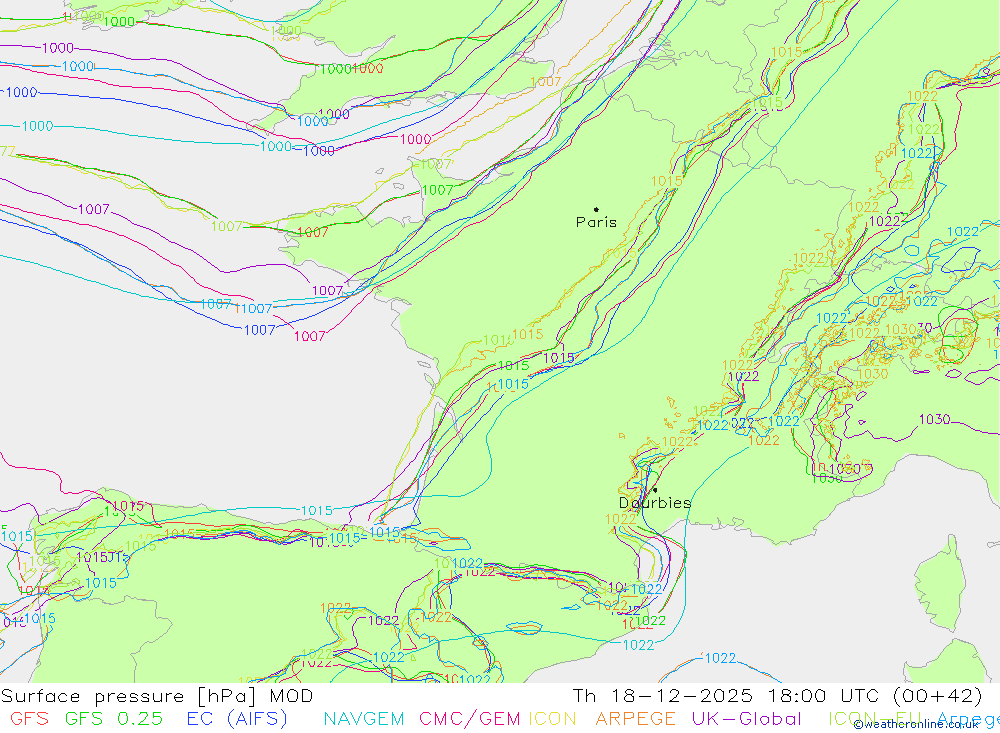The image size is (1000, 733).
Task: Select the yellow ICON legend entry
Action: point(552,719)
